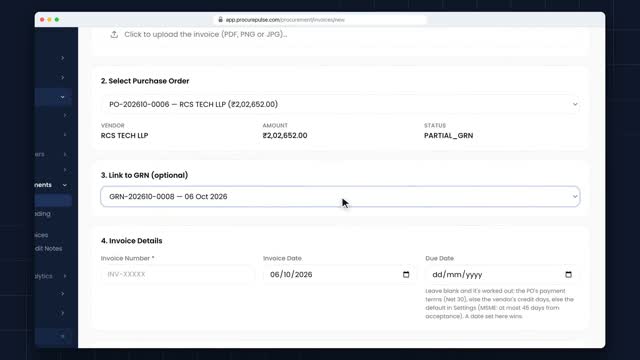This screenshot has height=360, width=640.
Task: Click the PARTIAL_GRN status value
Action: click(x=449, y=136)
